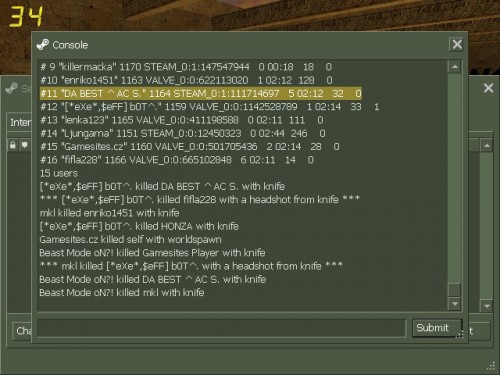Click the Steam icon of the server browser window
500x375 pixels.
(x=12, y=89)
